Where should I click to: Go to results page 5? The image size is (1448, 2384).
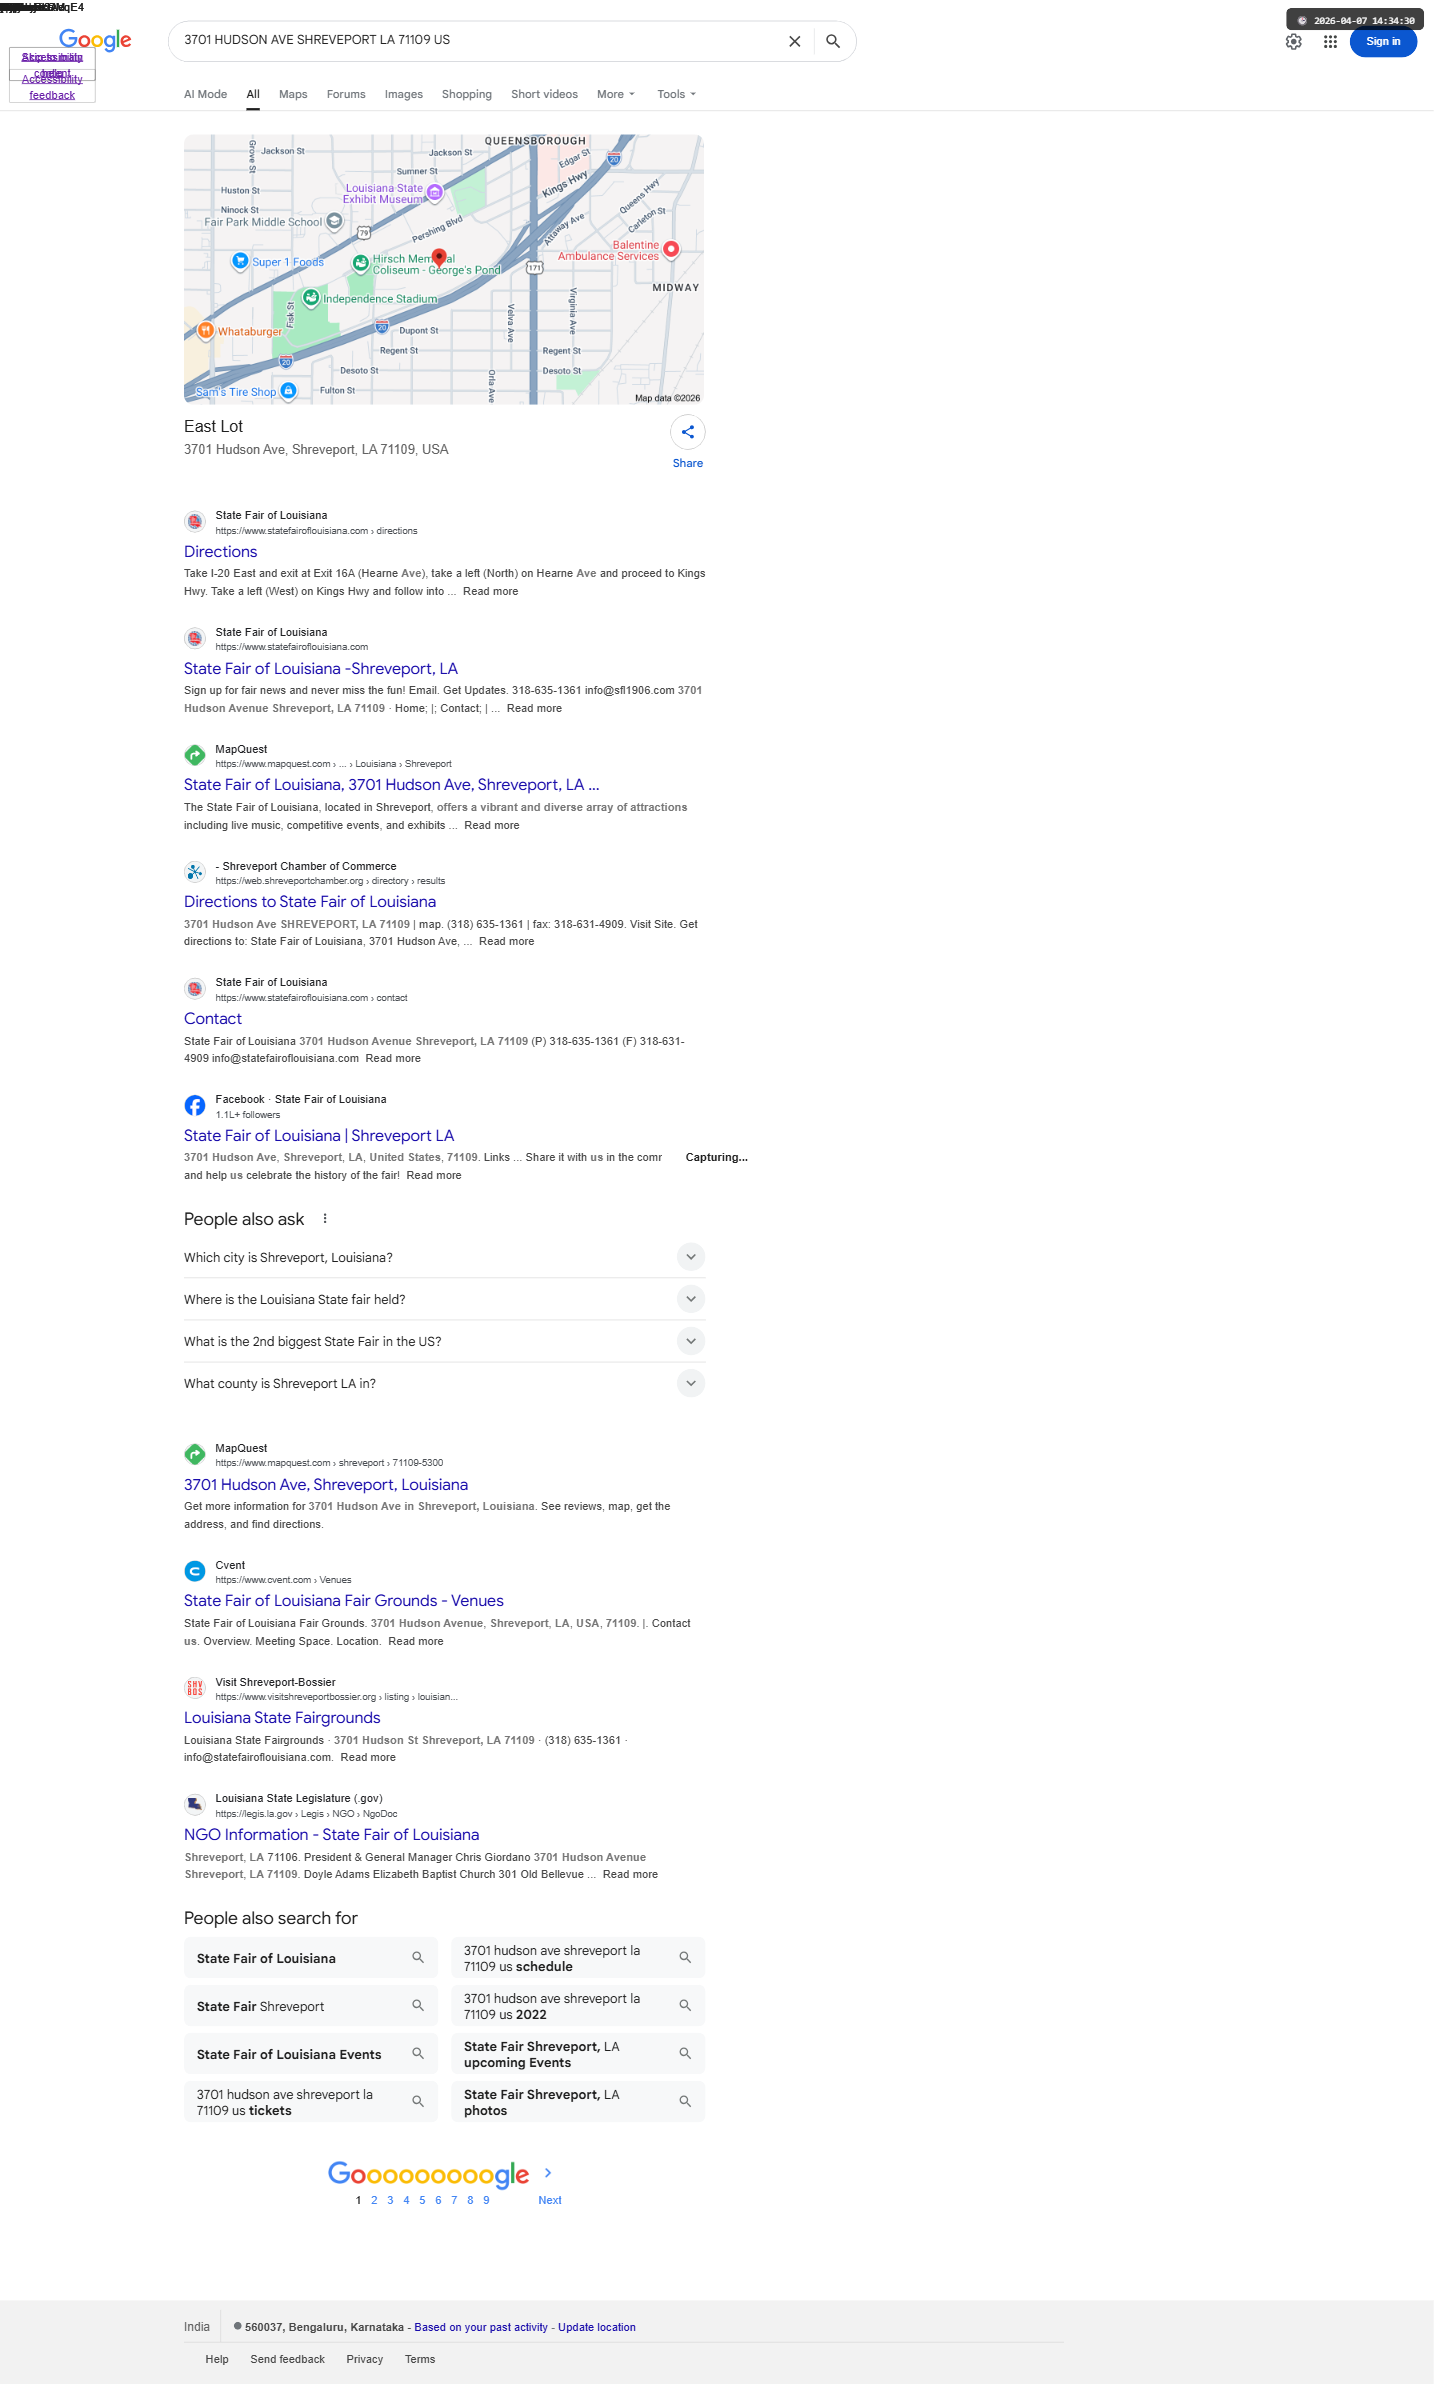[422, 2200]
